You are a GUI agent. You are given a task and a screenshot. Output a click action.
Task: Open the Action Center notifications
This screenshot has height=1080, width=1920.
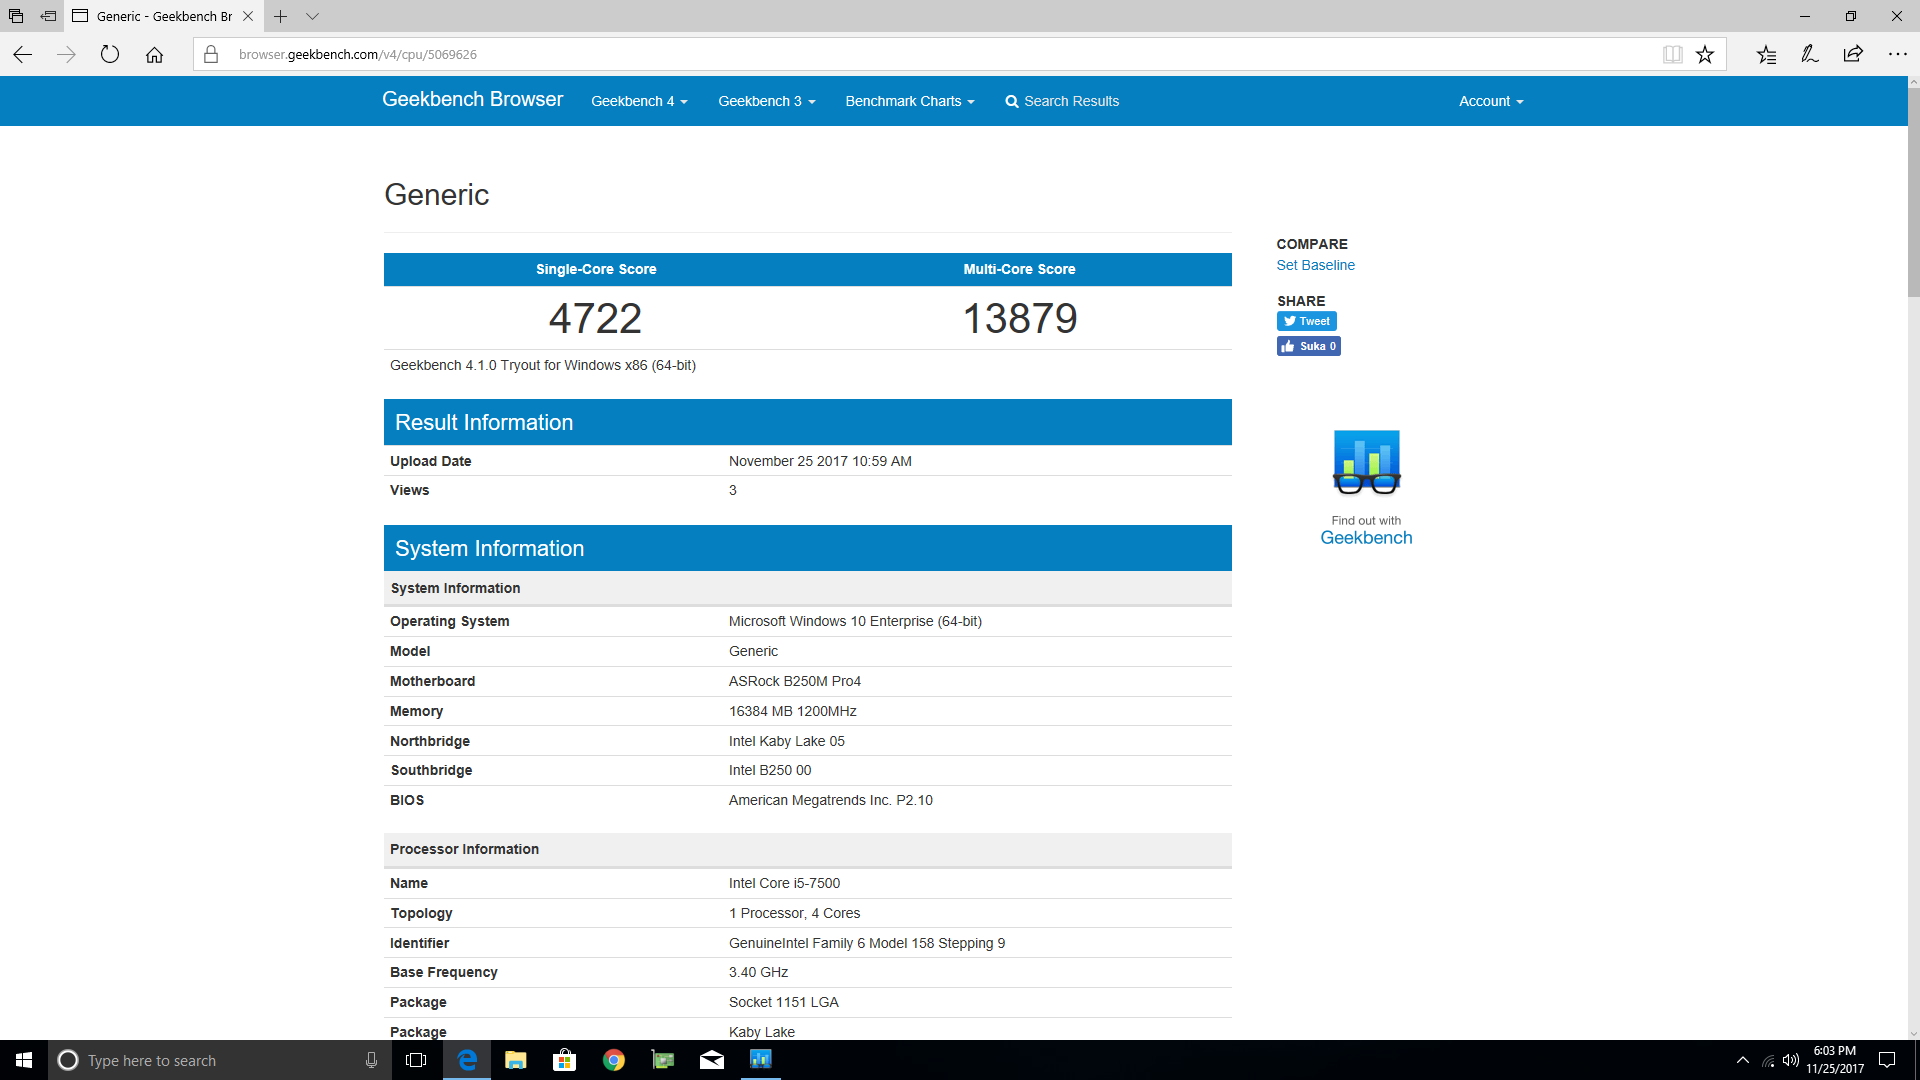[1887, 1060]
